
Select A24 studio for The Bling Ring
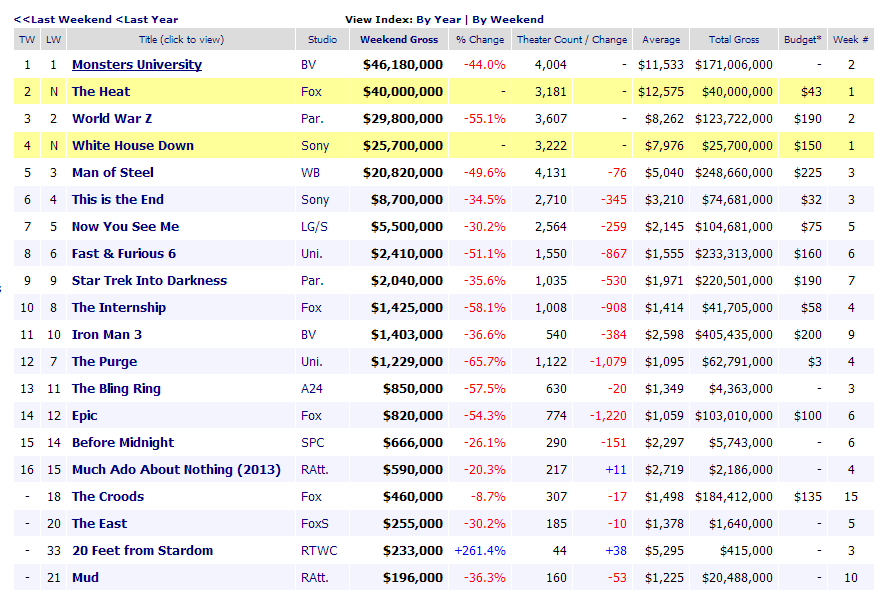coord(311,389)
